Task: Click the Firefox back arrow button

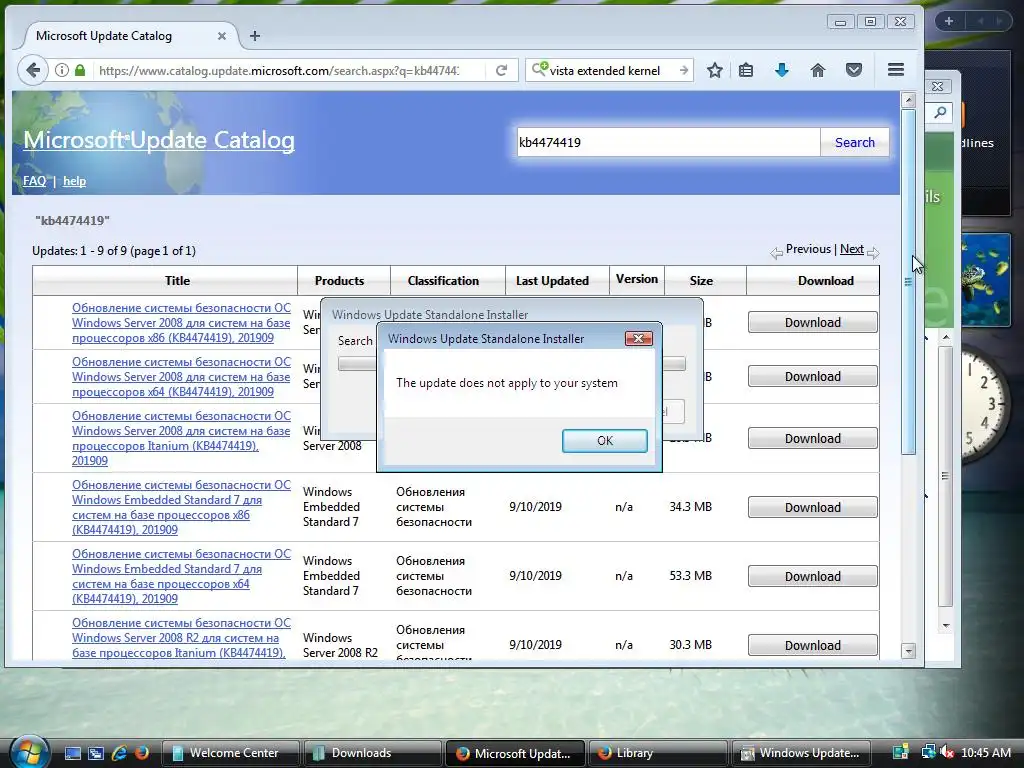Action: pyautogui.click(x=33, y=70)
